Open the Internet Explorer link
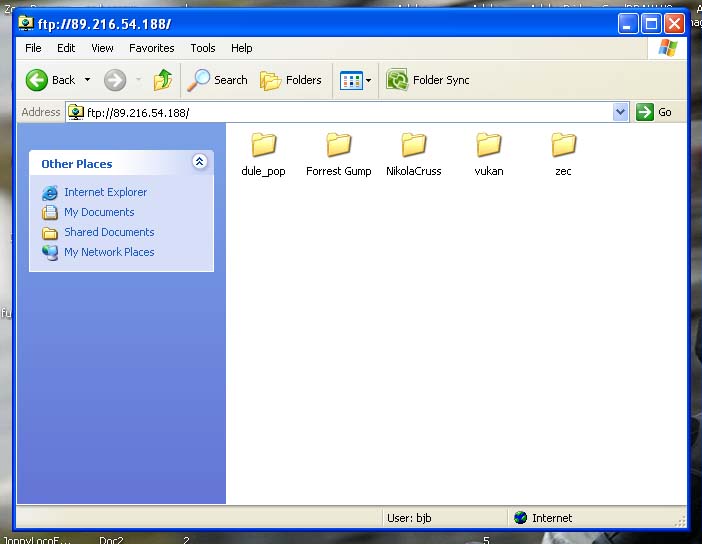This screenshot has width=702, height=544. click(106, 192)
